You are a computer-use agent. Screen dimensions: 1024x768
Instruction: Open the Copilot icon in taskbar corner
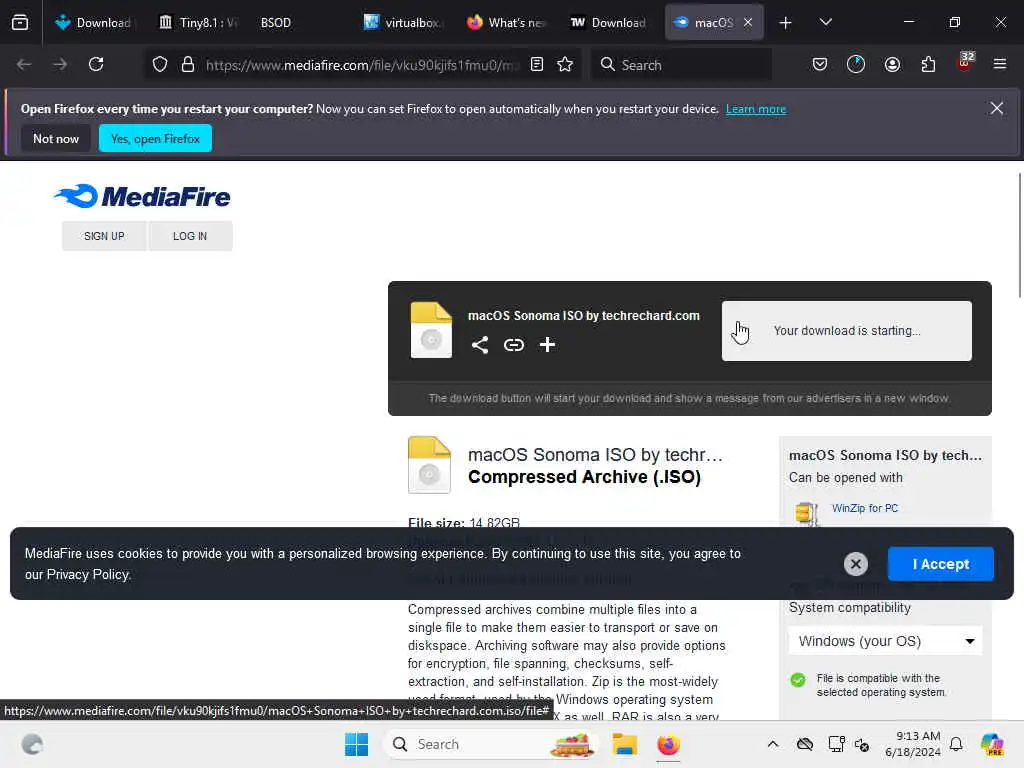coord(993,744)
